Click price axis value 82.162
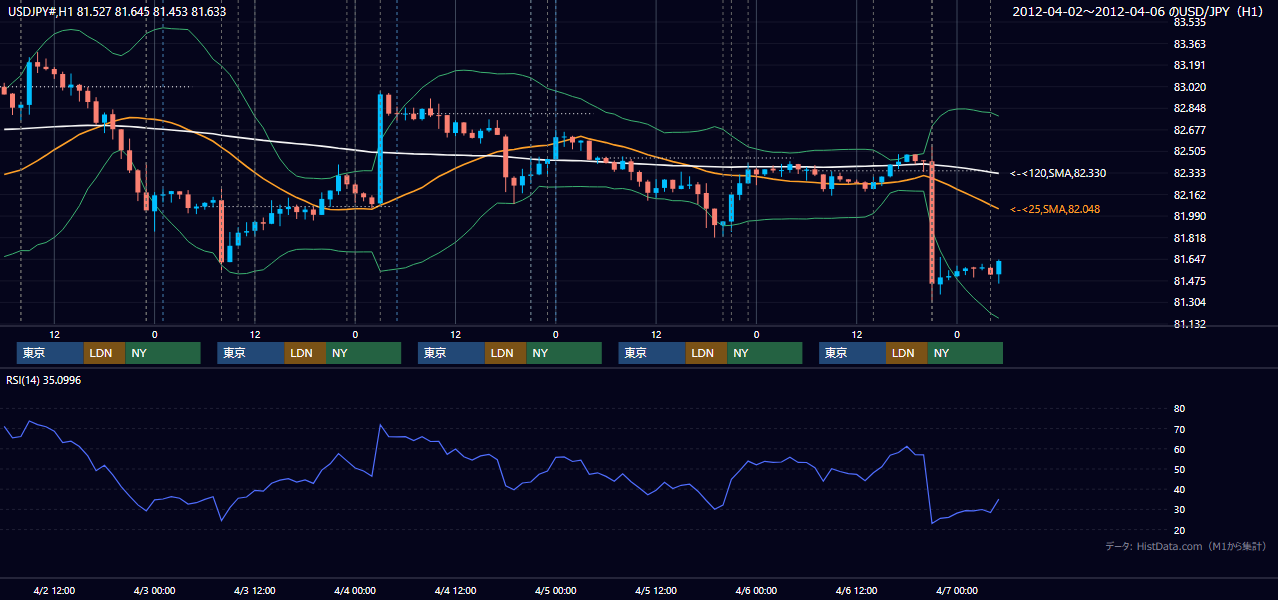This screenshot has height=600, width=1278. [x=1189, y=195]
